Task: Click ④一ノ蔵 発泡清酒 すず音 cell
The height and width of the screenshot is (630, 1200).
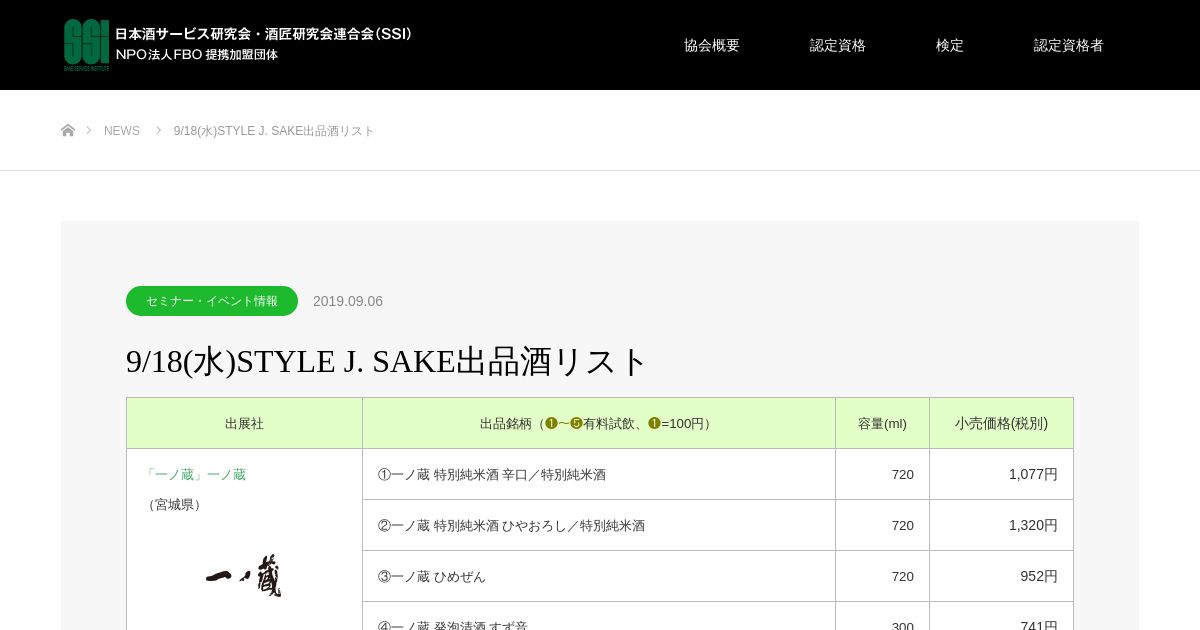Action: [x=599, y=616]
